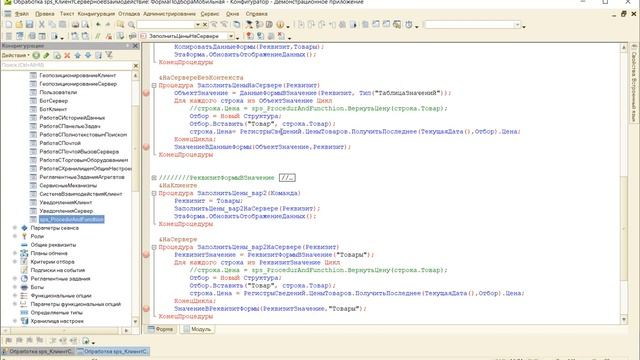Click configuration tree horizontal scroll right arrow
Screen dimensions: 640x360
click(x=127, y=330)
